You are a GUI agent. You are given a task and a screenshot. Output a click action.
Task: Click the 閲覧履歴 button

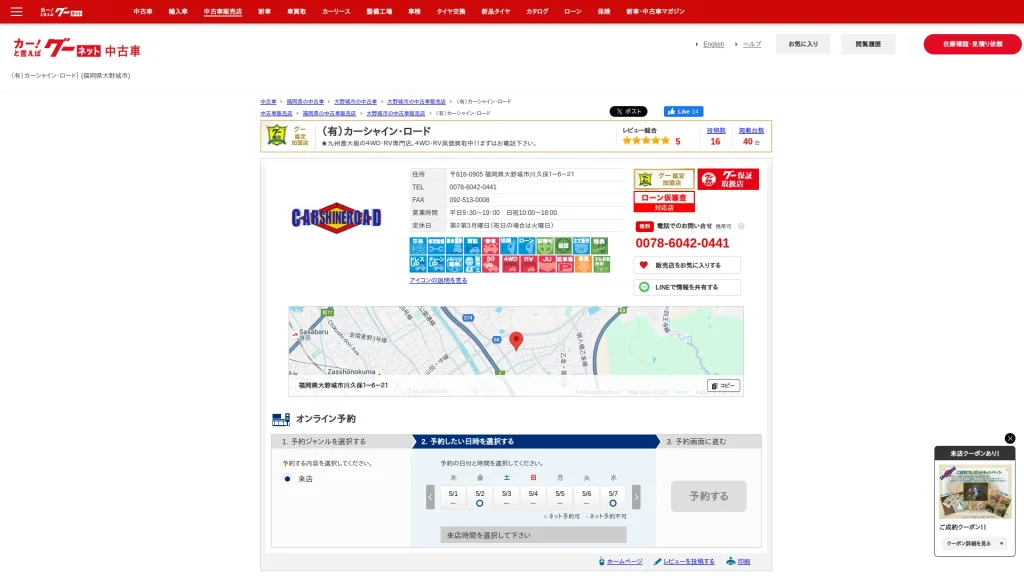click(868, 44)
